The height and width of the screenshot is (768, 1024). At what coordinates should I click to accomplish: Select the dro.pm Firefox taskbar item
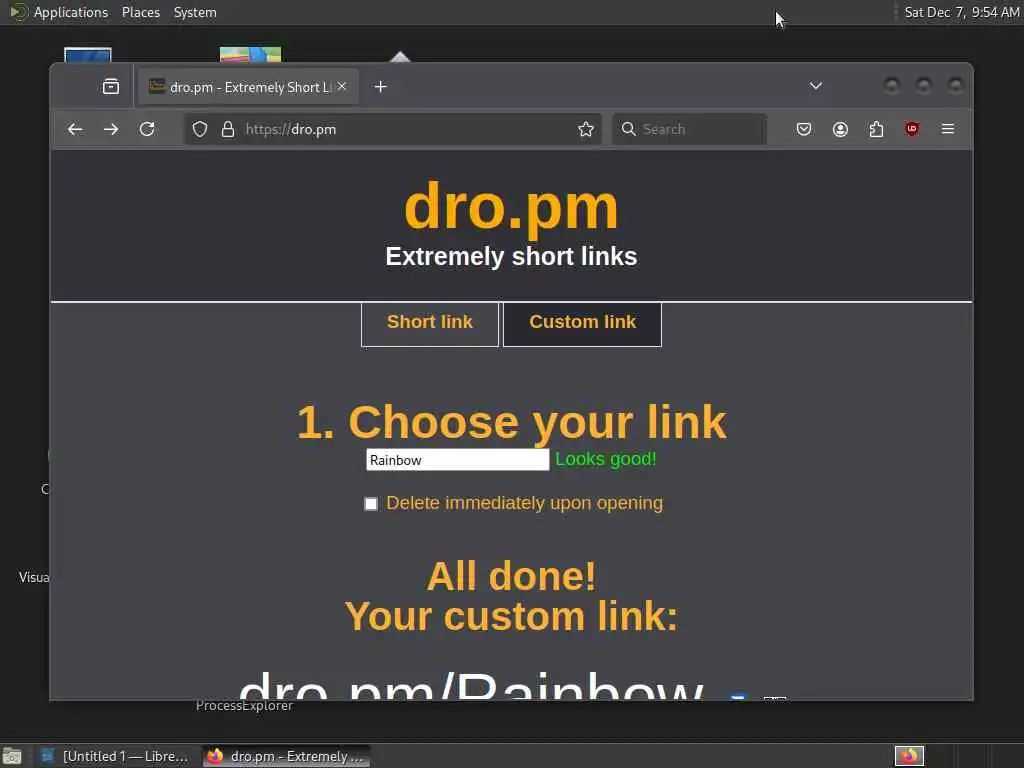click(286, 756)
